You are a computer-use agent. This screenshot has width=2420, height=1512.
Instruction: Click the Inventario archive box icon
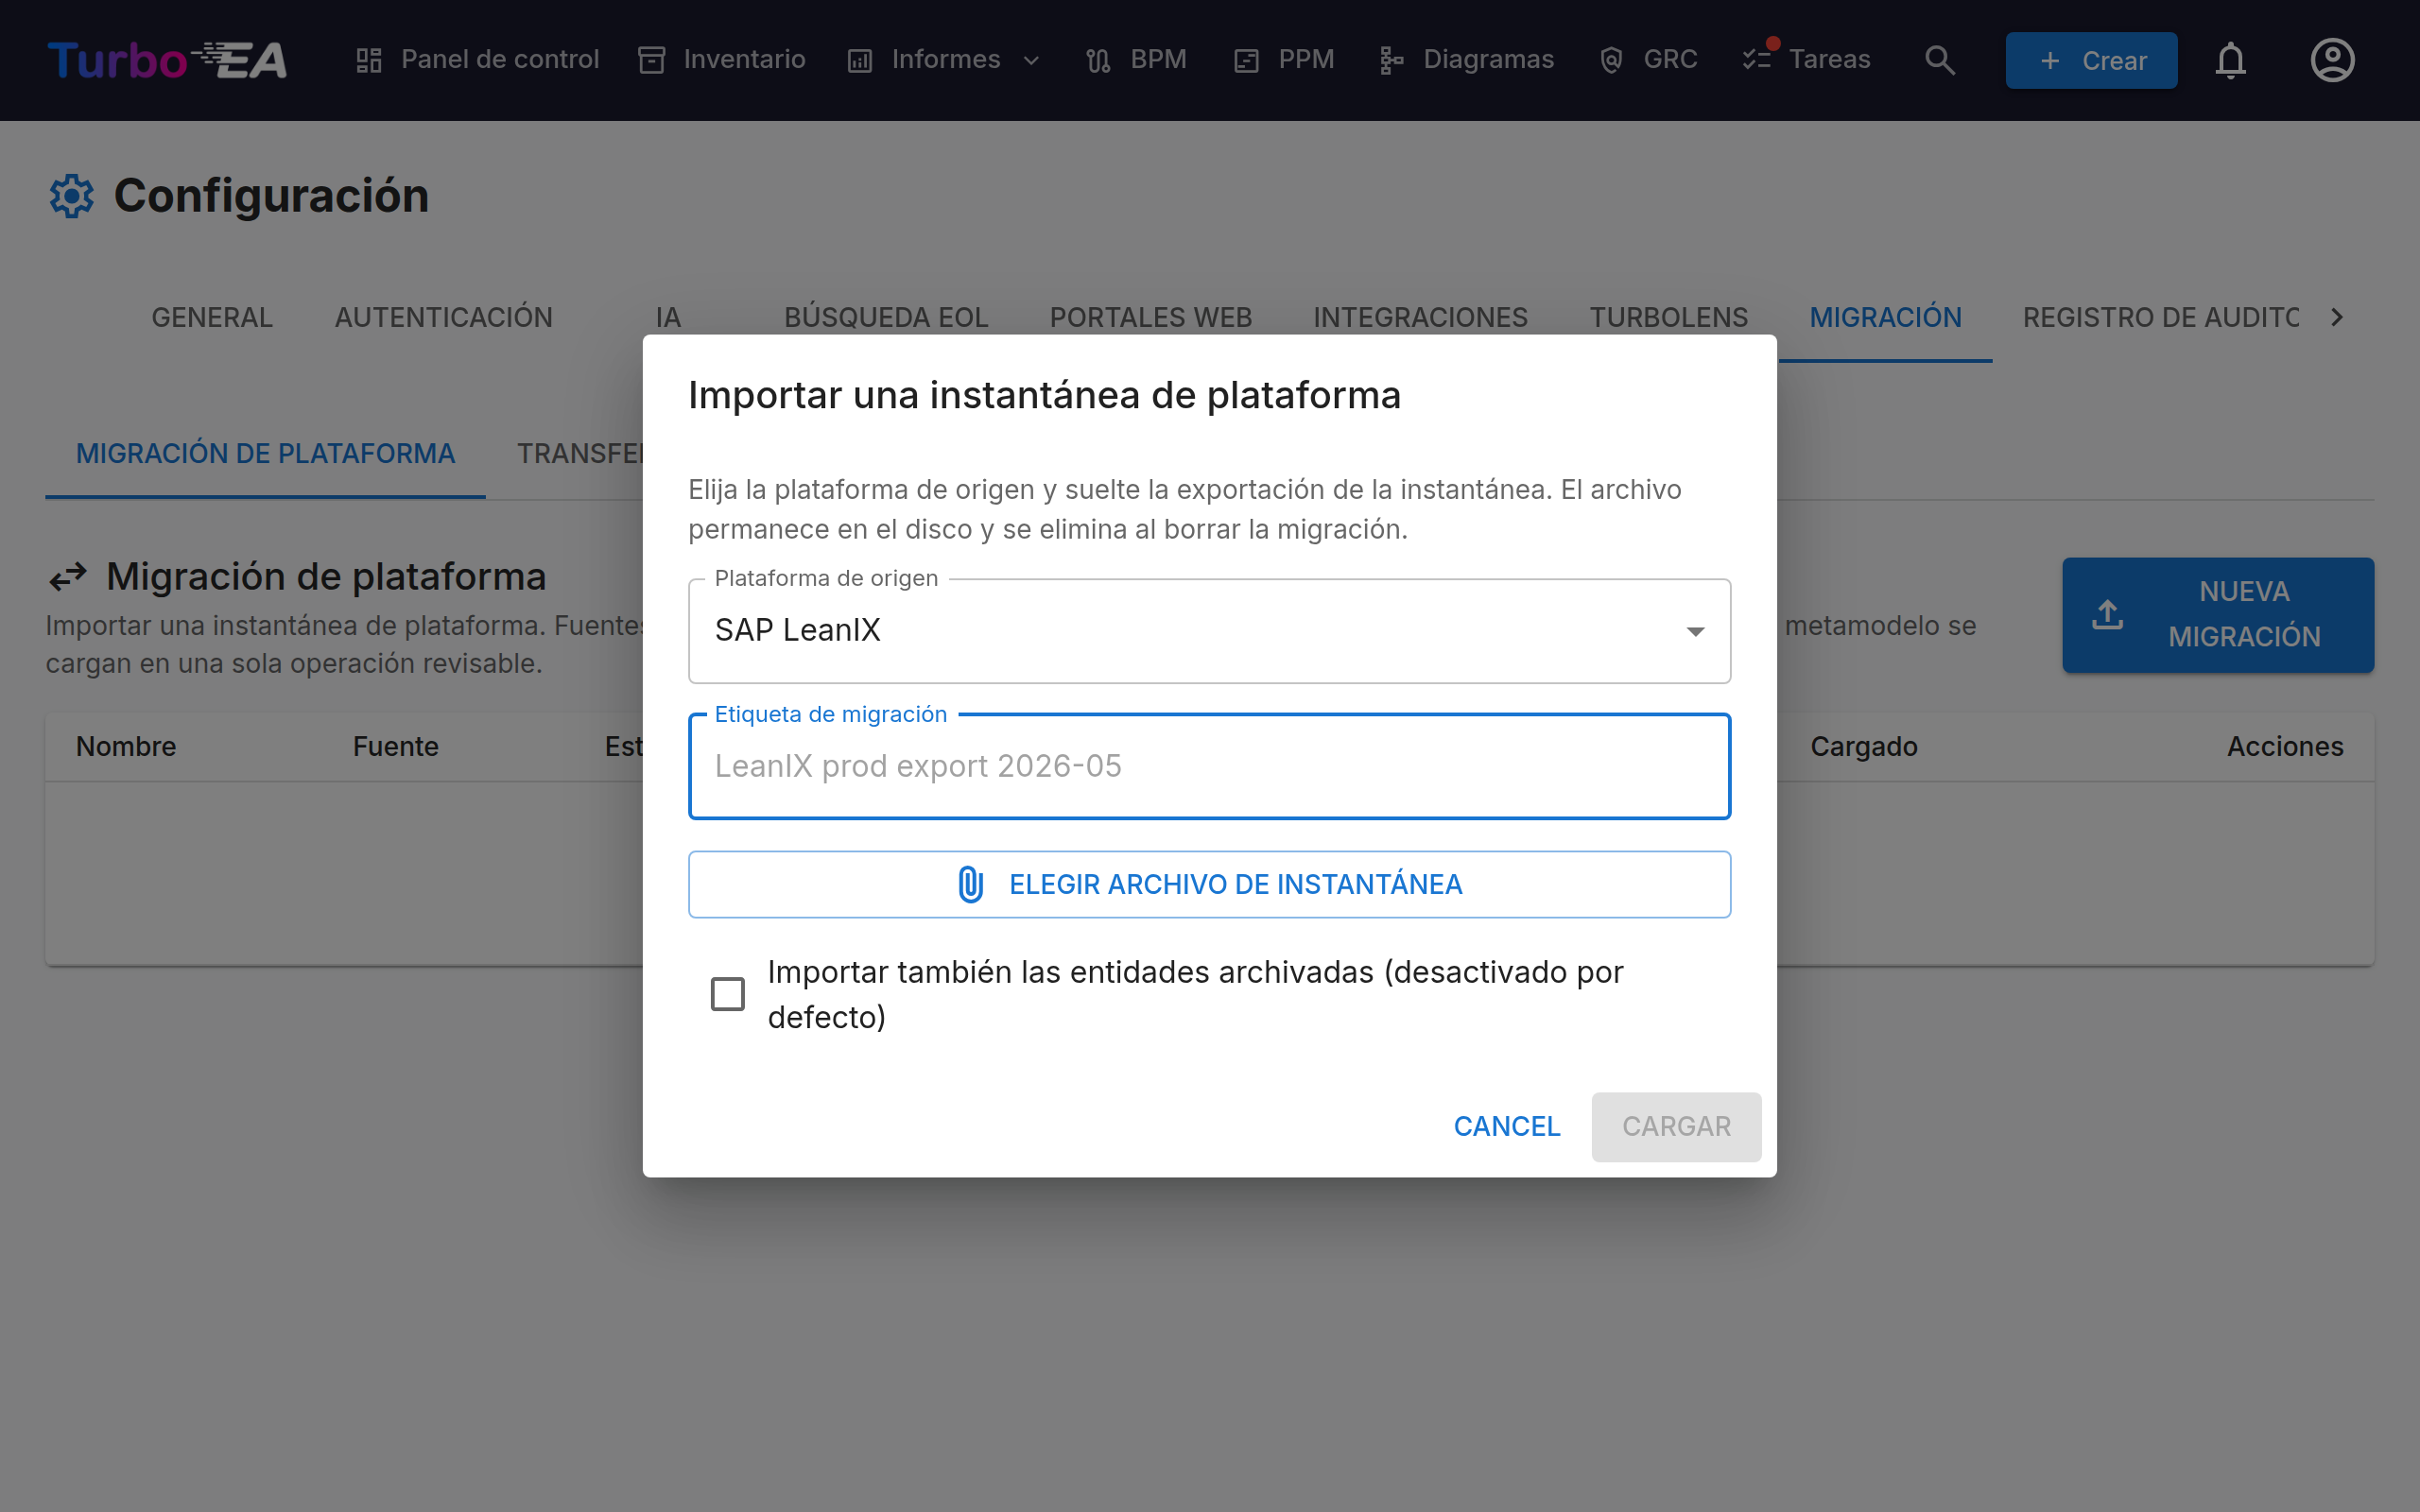[652, 60]
